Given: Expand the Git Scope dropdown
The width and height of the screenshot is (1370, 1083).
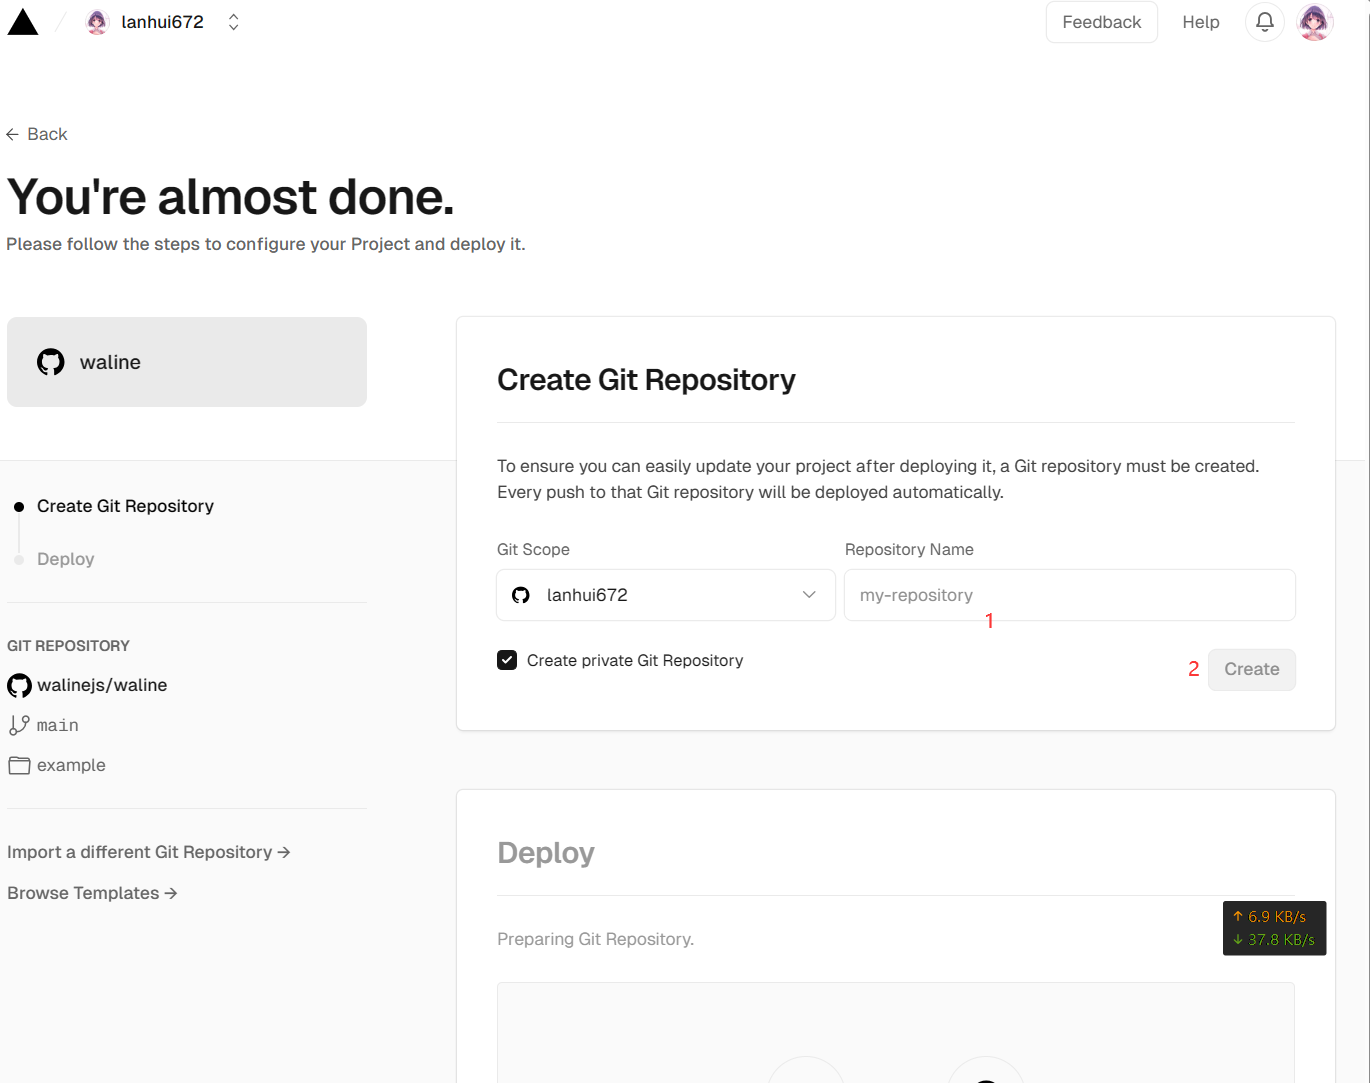Looking at the screenshot, I should [665, 595].
